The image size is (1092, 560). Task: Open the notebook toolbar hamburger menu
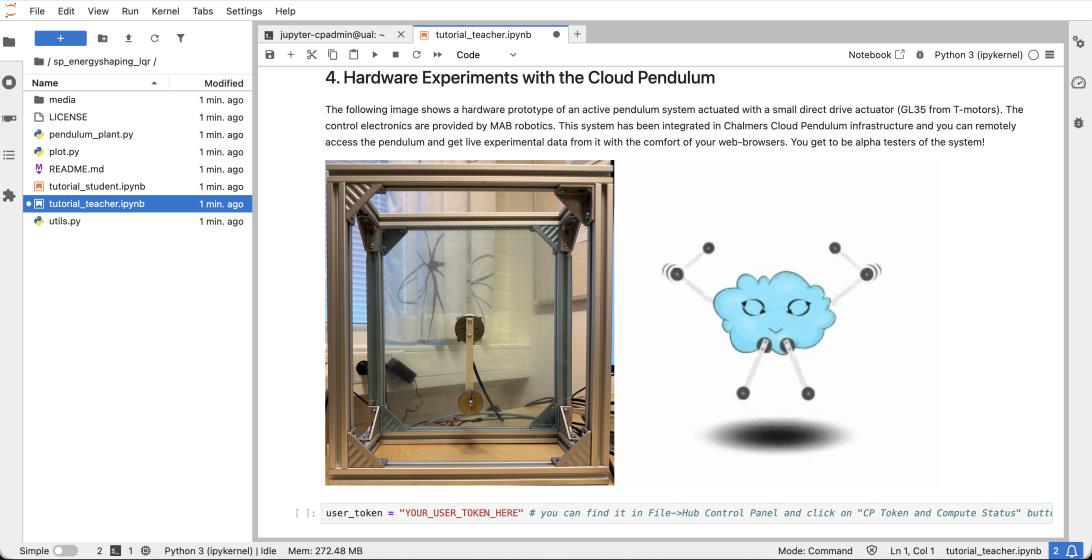1050,54
